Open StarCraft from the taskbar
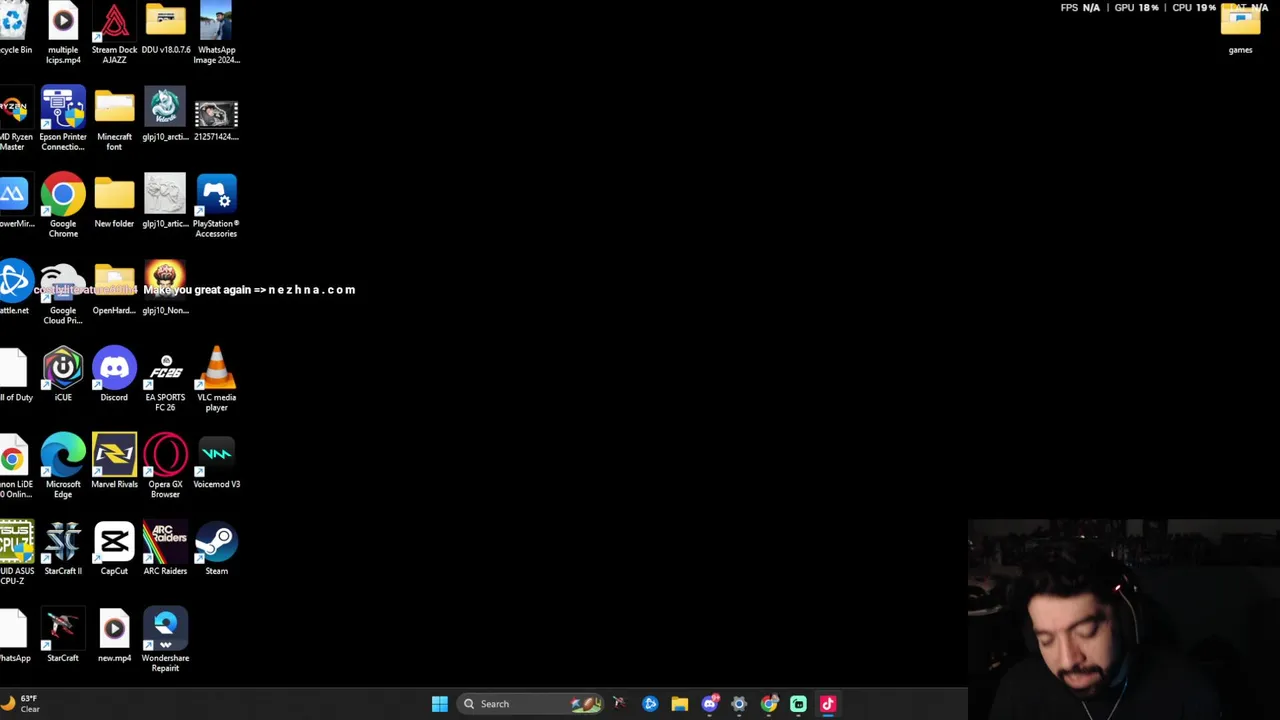Image resolution: width=1280 pixels, height=720 pixels. [x=620, y=704]
